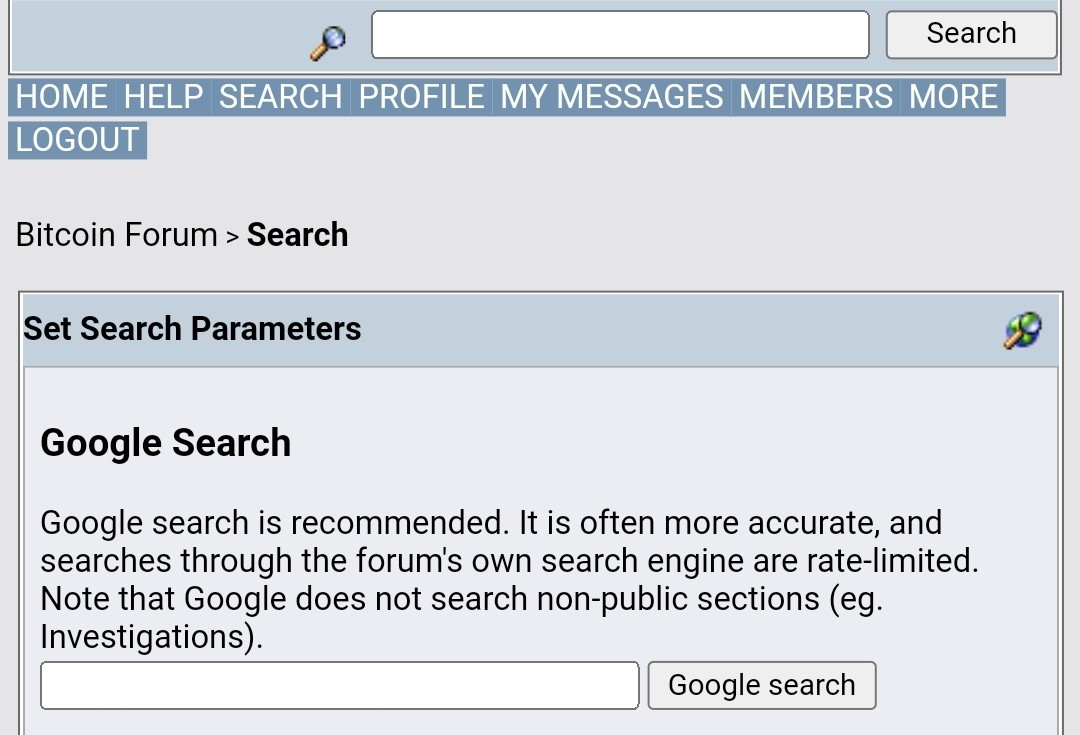
Task: Click the separator arrow between breadcrumb items
Action: tap(232, 237)
